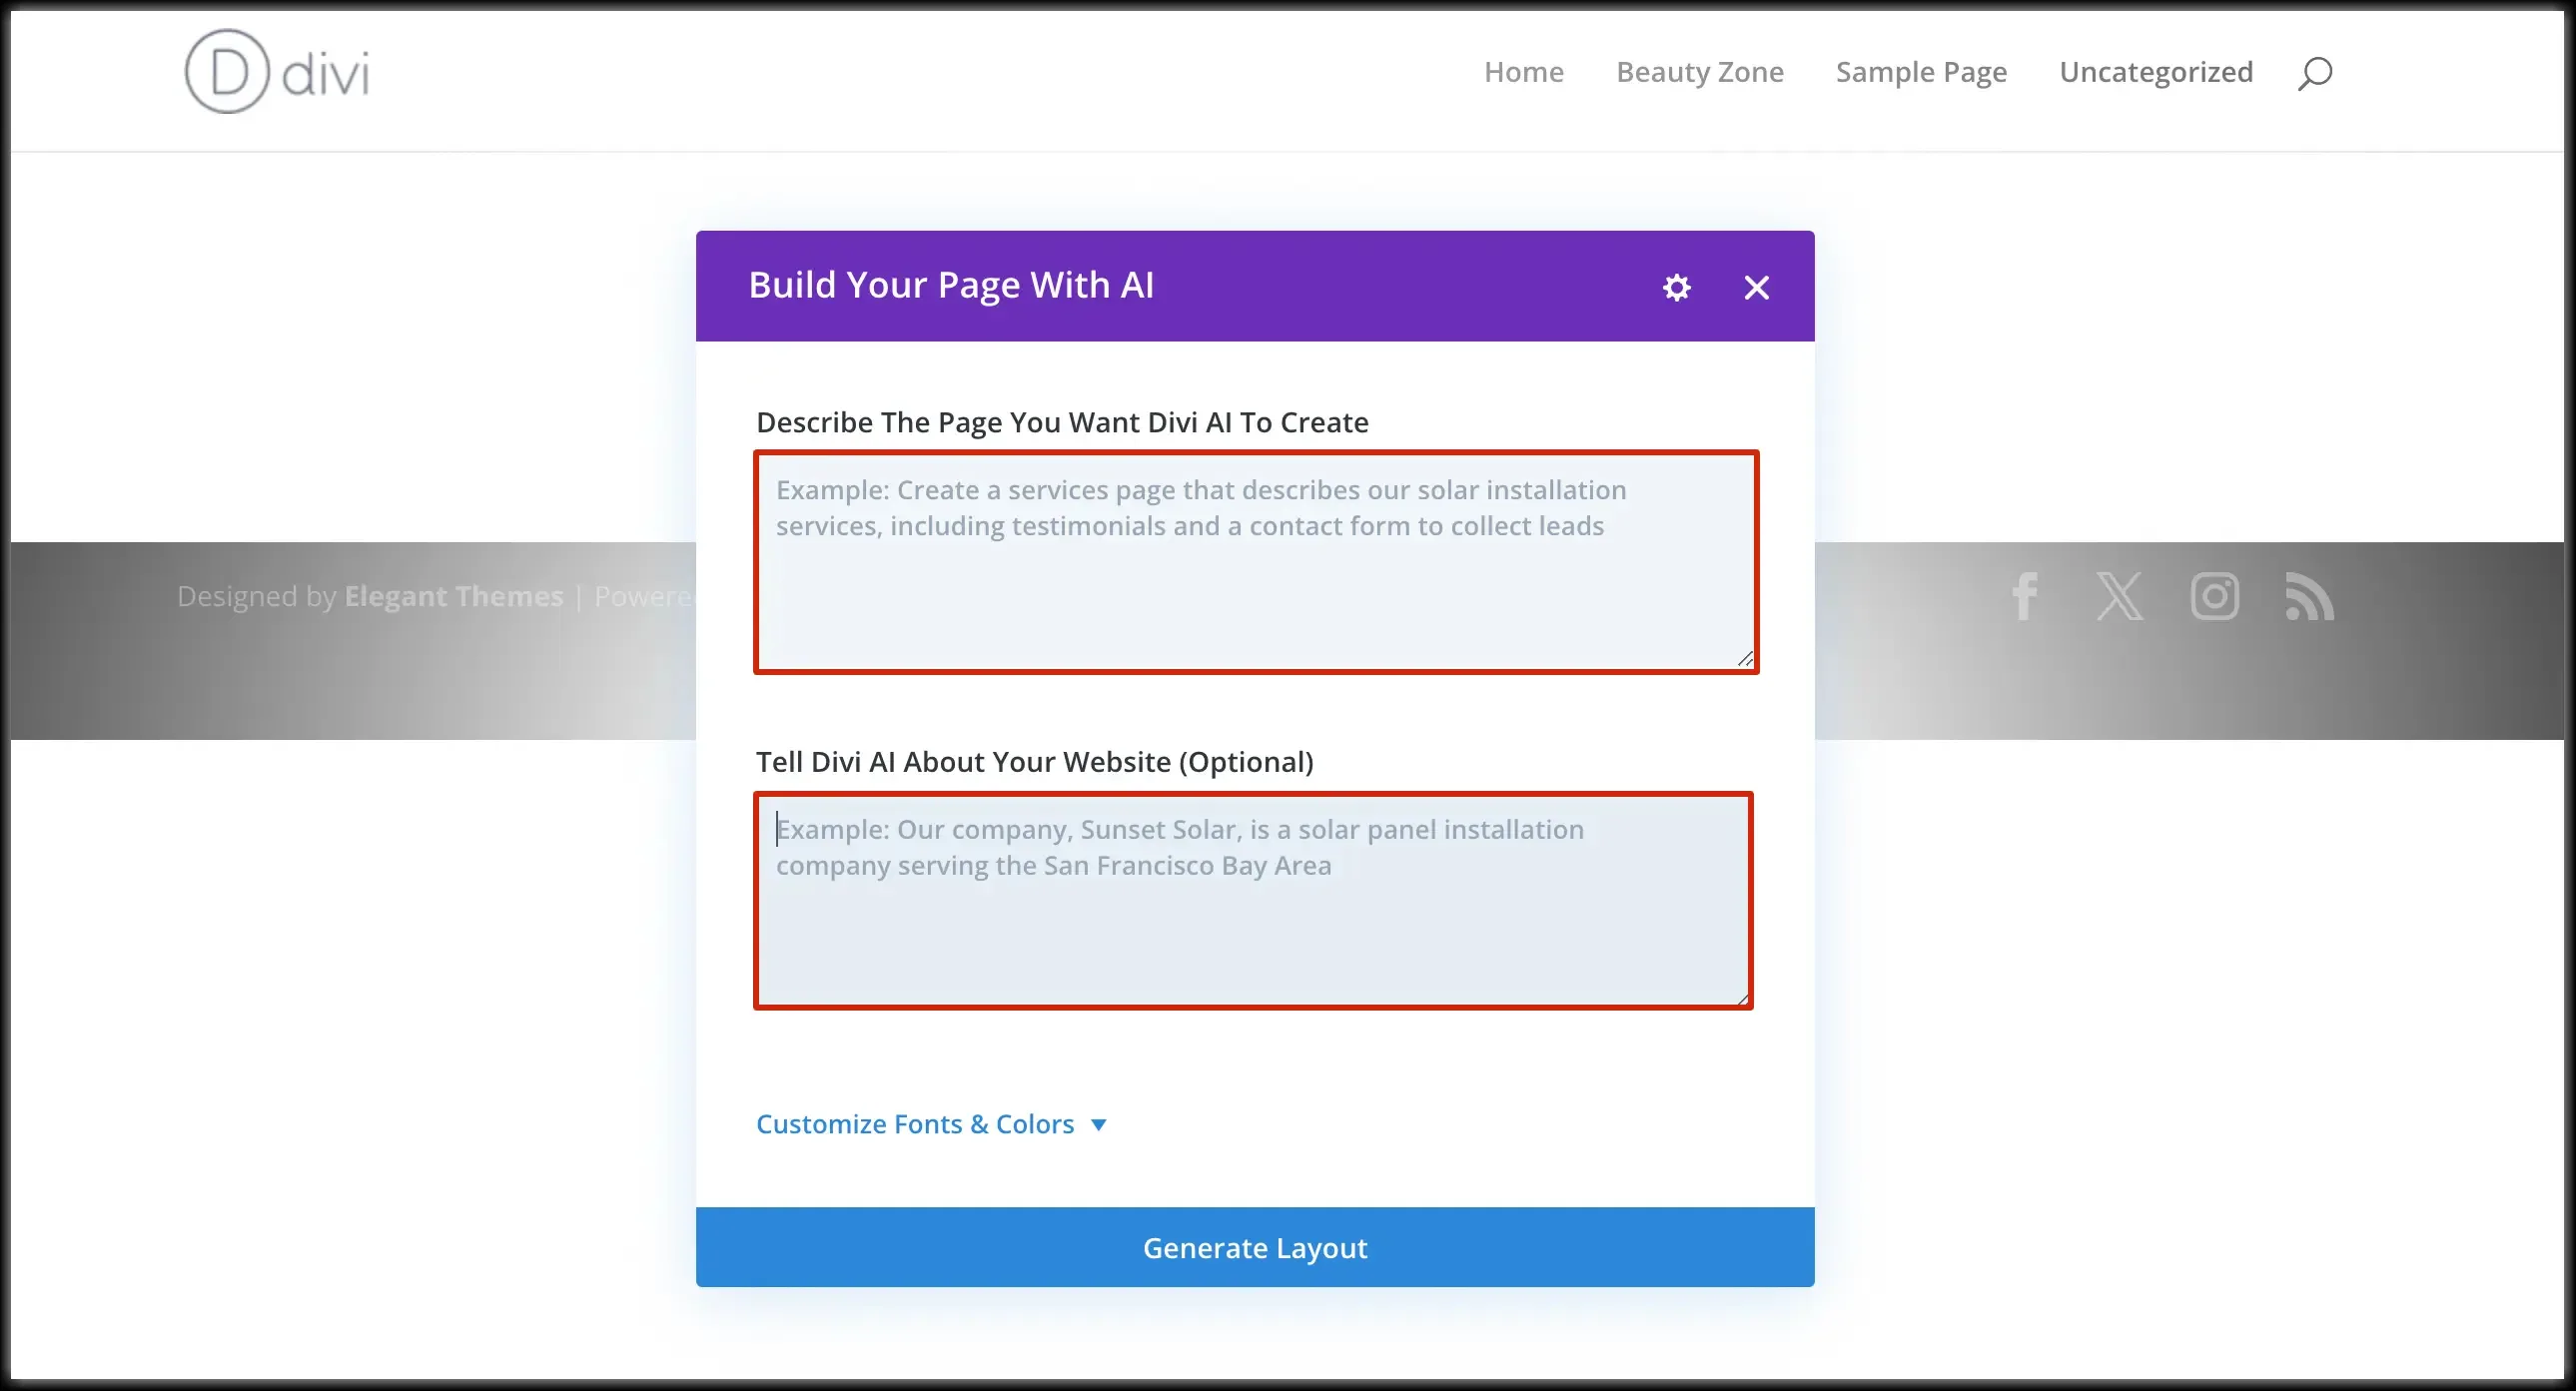
Task: Open the X social icon in the footer
Action: 2119,596
